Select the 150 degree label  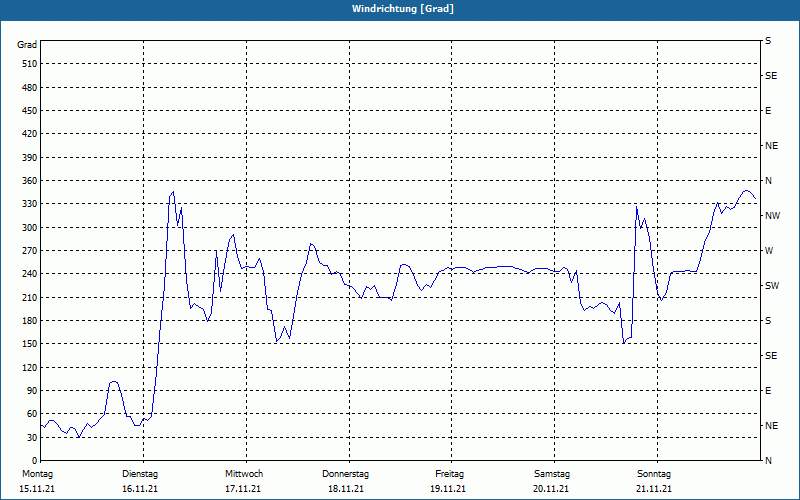point(30,344)
